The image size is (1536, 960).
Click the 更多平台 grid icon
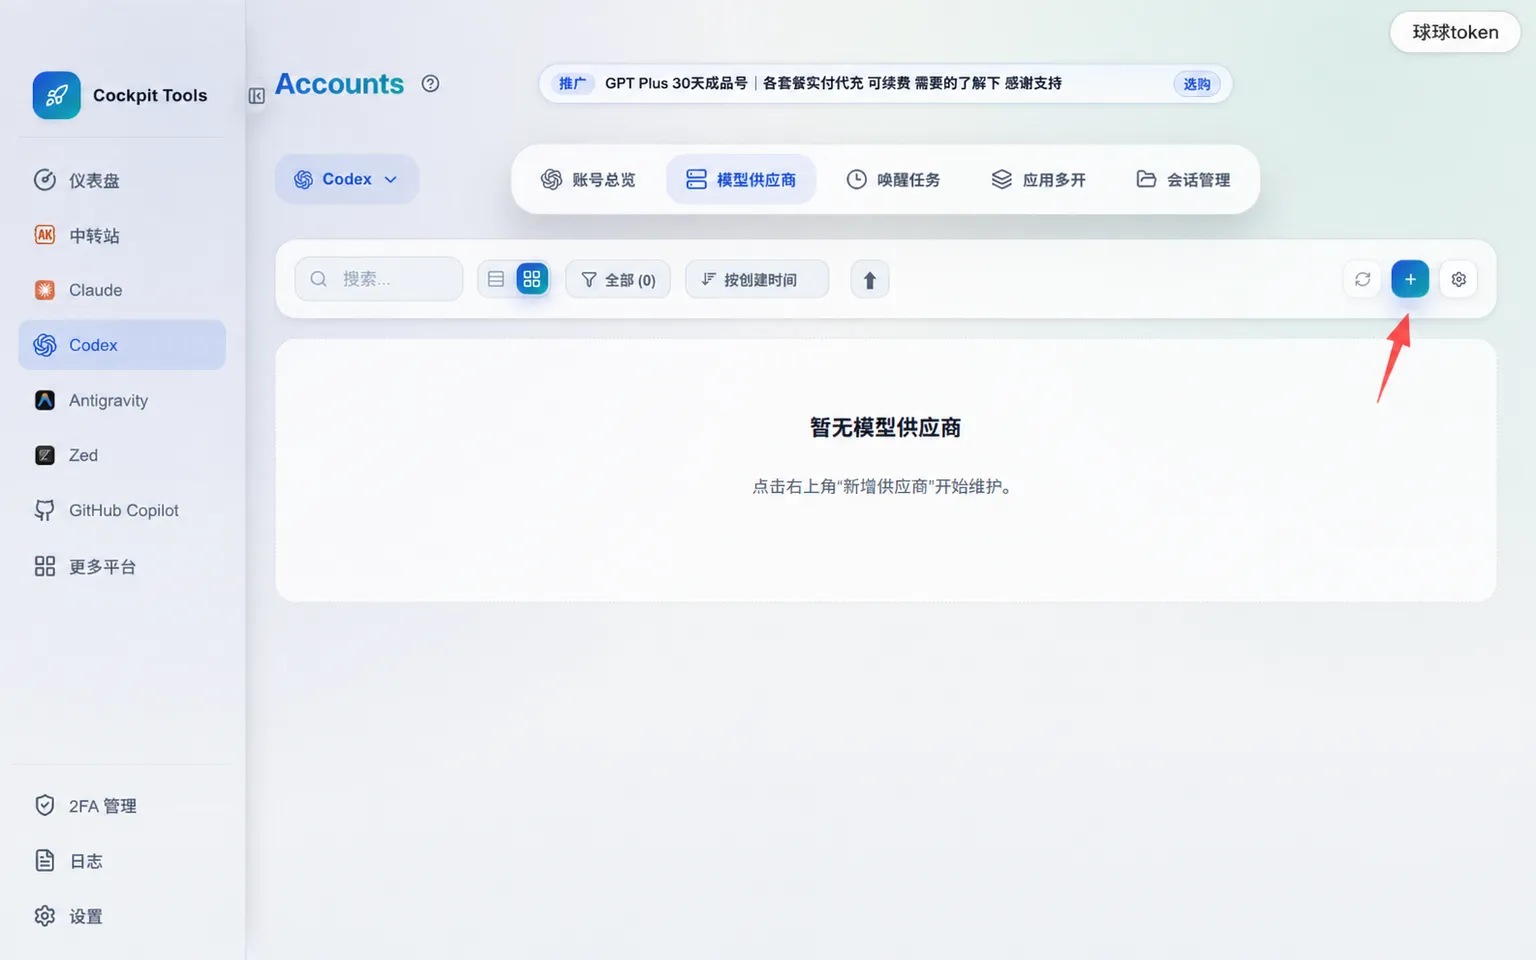coord(45,566)
